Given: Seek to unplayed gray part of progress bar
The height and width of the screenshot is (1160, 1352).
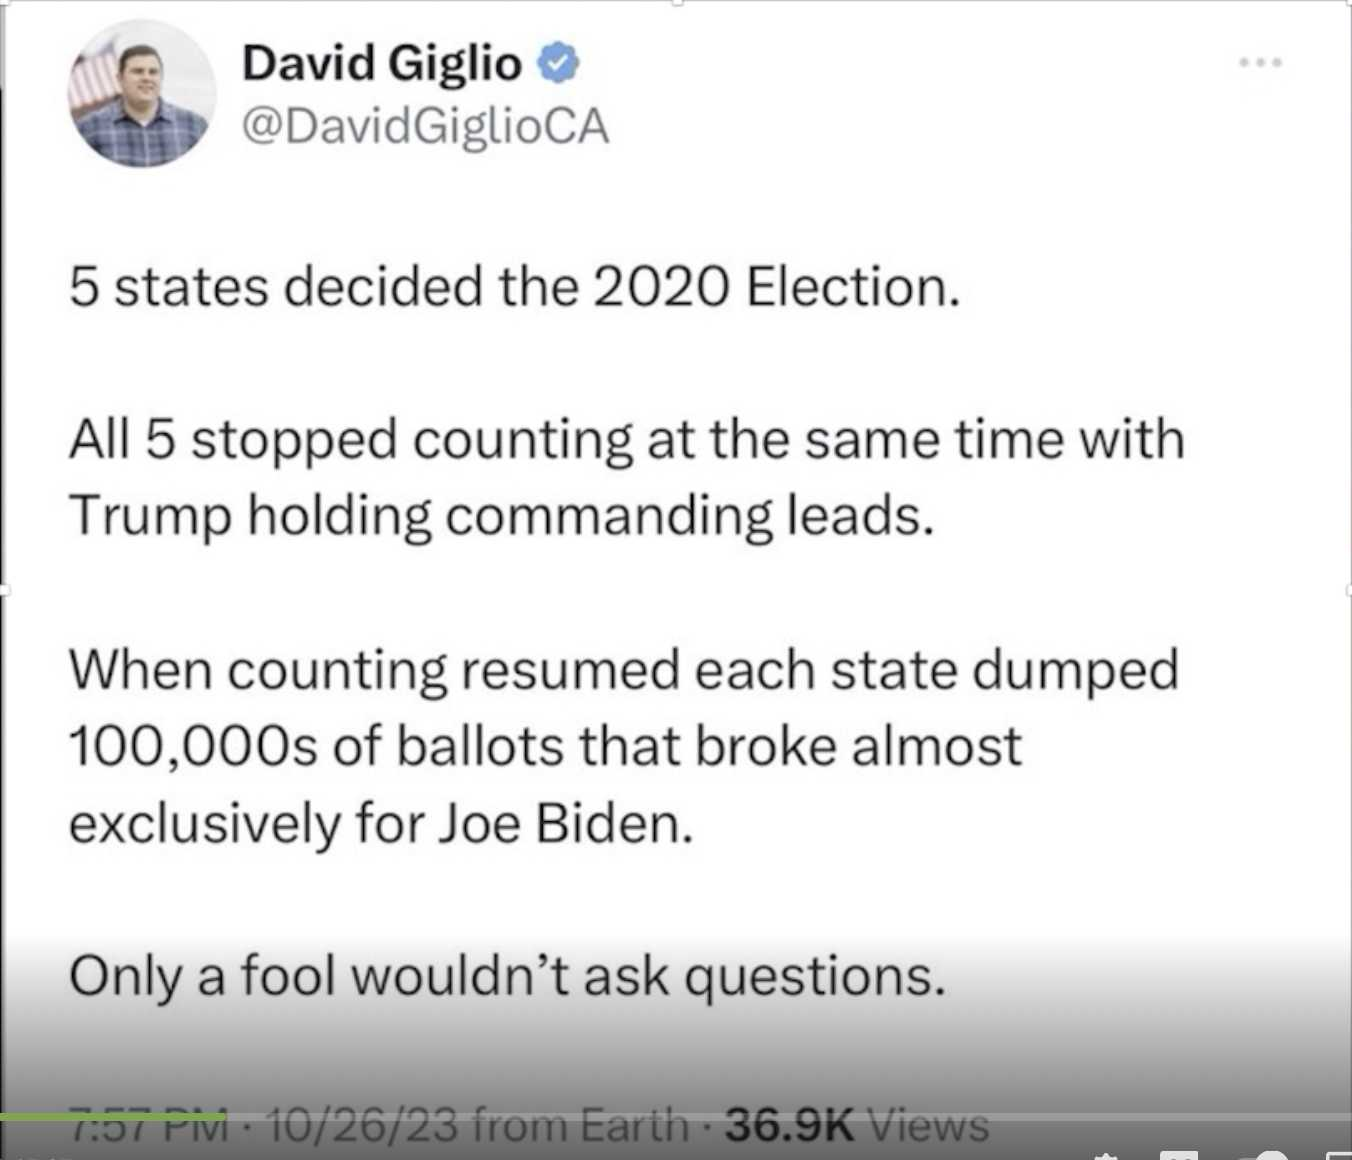Looking at the screenshot, I should [x=800, y=1116].
